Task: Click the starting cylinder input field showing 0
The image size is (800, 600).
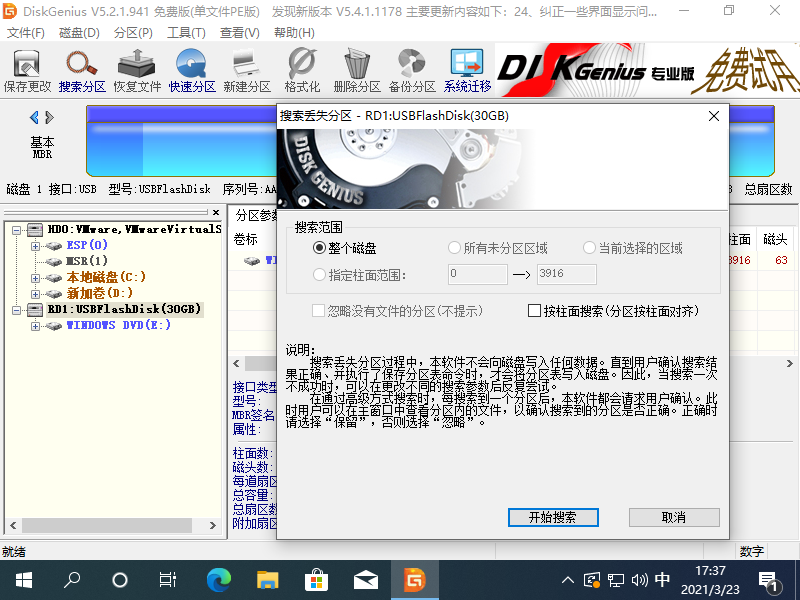Action: (477, 274)
